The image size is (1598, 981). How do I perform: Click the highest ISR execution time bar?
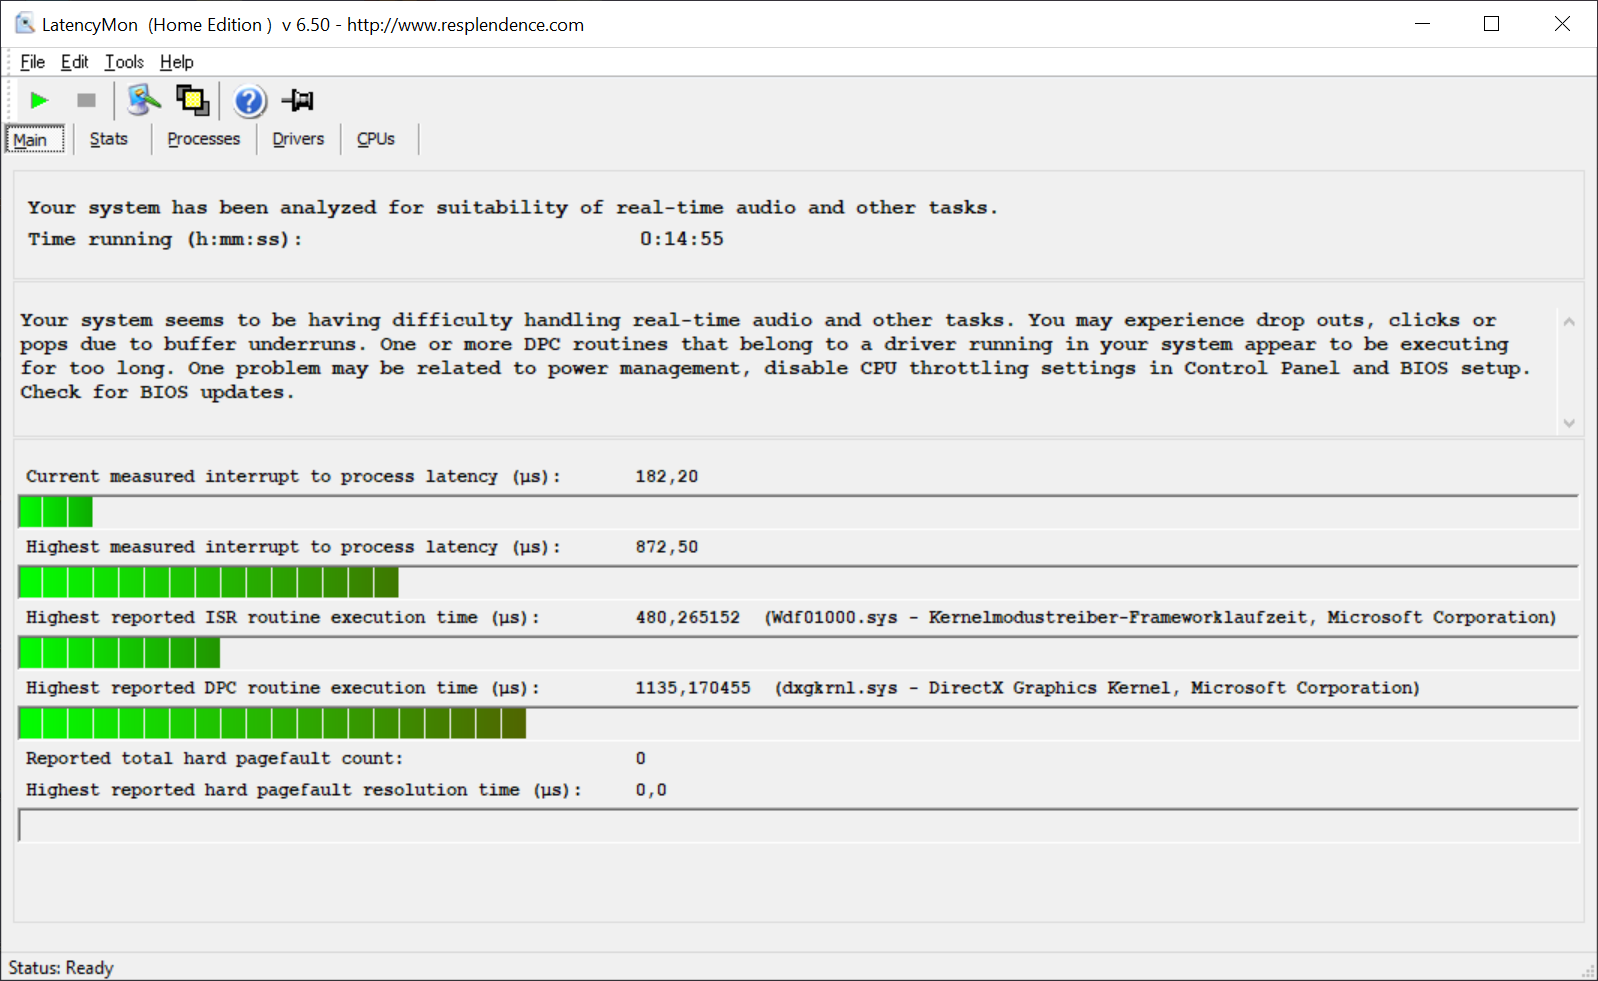click(798, 653)
